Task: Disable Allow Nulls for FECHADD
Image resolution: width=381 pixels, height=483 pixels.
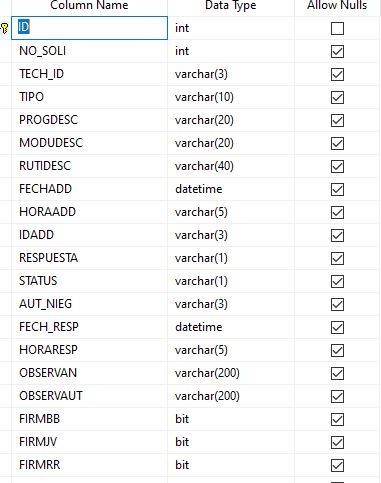Action: (x=337, y=189)
